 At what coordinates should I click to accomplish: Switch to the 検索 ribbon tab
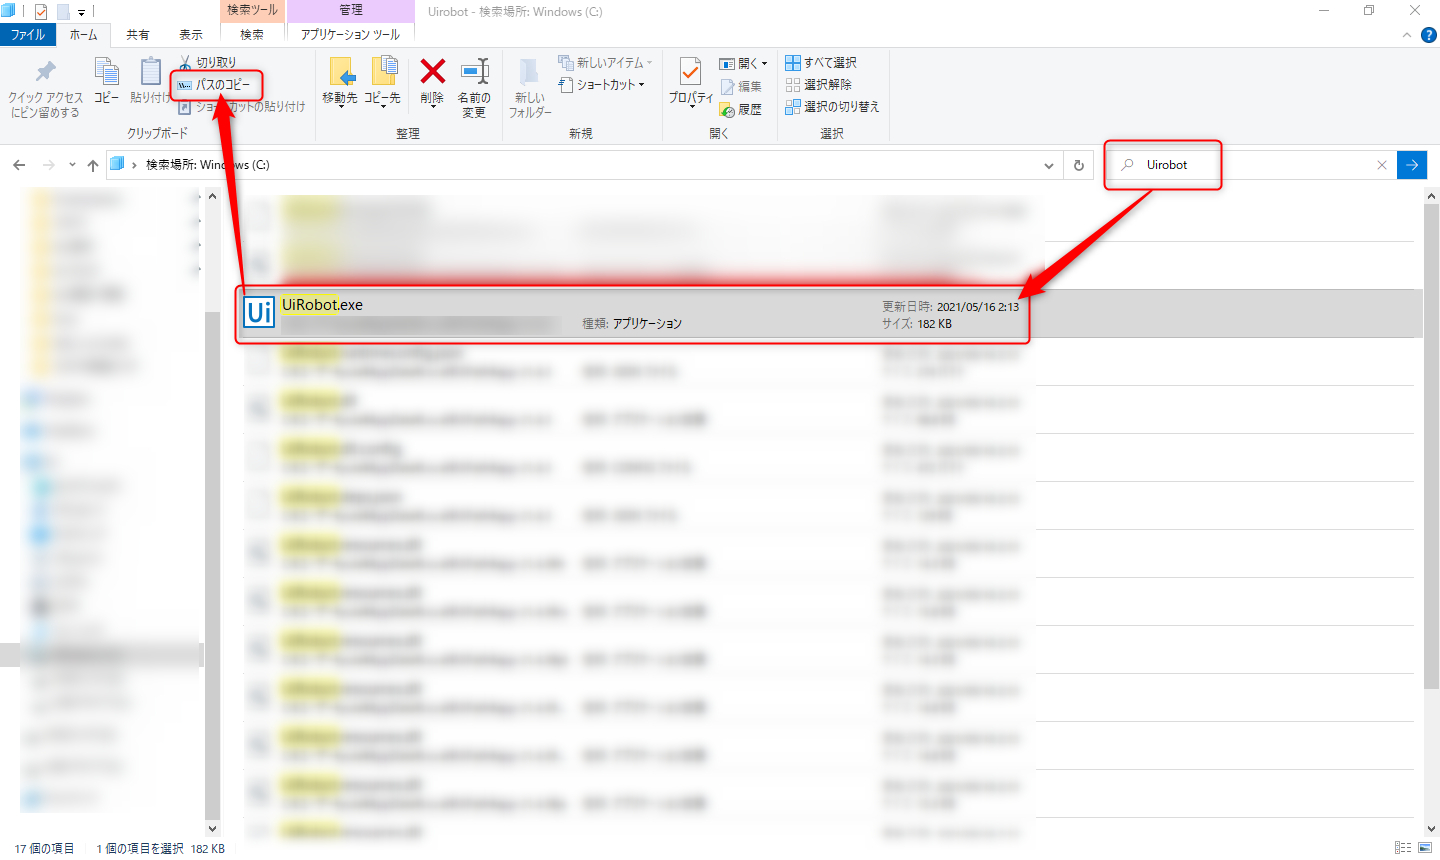pos(252,34)
